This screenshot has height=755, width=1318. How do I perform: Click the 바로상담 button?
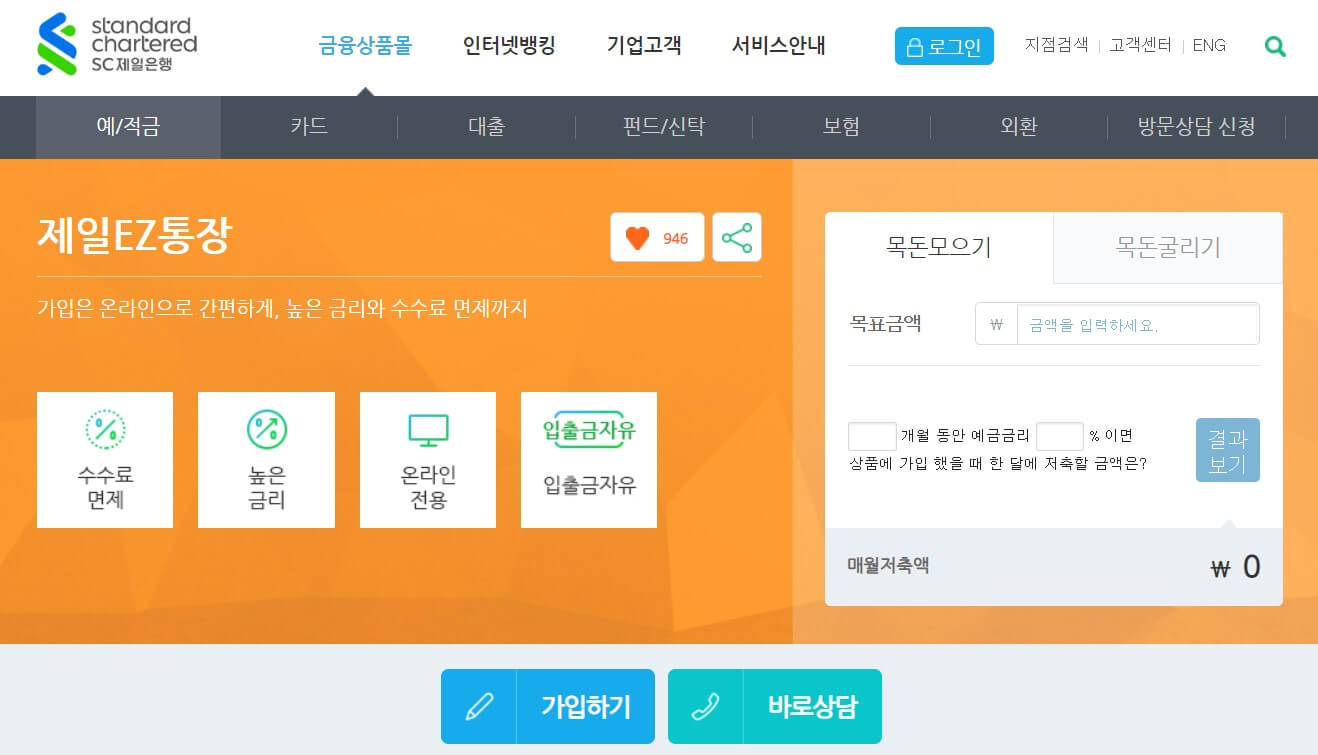(x=775, y=707)
